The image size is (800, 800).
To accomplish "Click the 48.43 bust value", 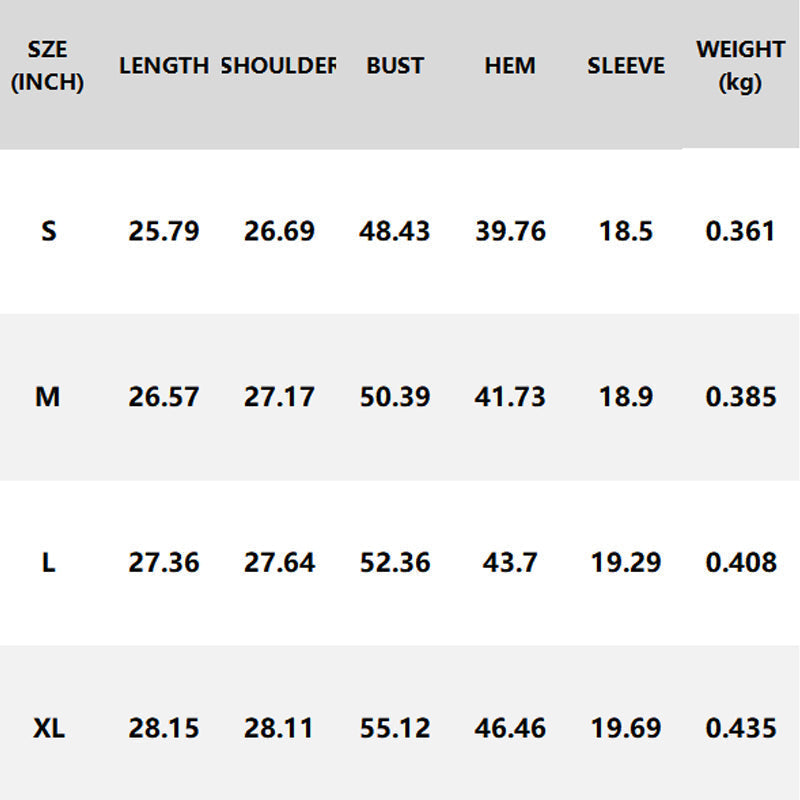I will (x=395, y=232).
